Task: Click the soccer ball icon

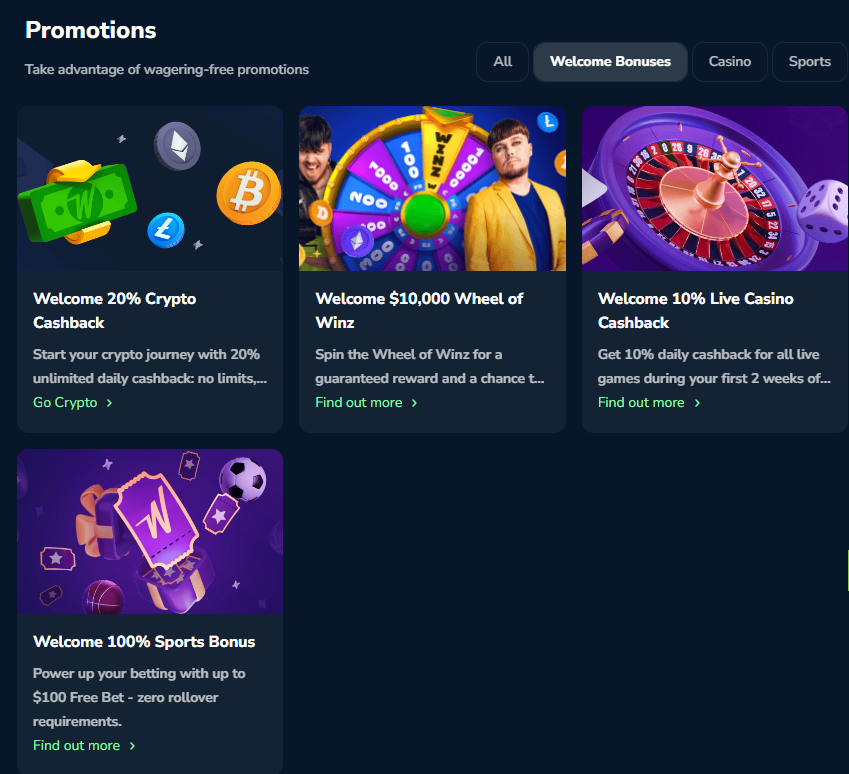Action: pyautogui.click(x=242, y=479)
